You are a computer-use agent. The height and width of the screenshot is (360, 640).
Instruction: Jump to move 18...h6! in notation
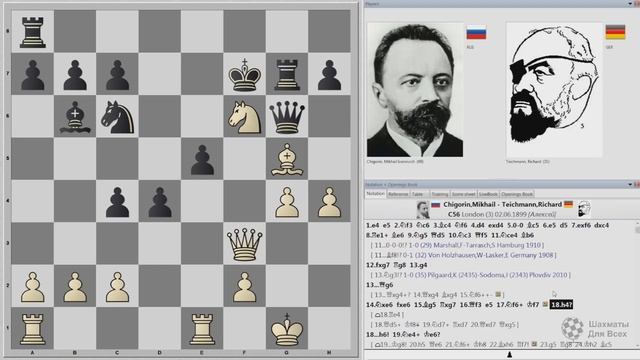point(378,335)
